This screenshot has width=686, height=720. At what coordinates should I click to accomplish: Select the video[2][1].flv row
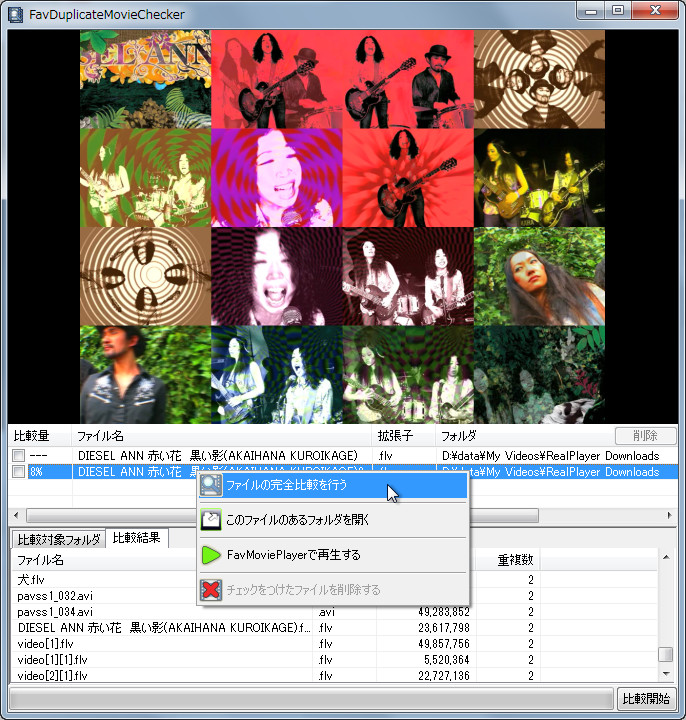tap(334, 675)
